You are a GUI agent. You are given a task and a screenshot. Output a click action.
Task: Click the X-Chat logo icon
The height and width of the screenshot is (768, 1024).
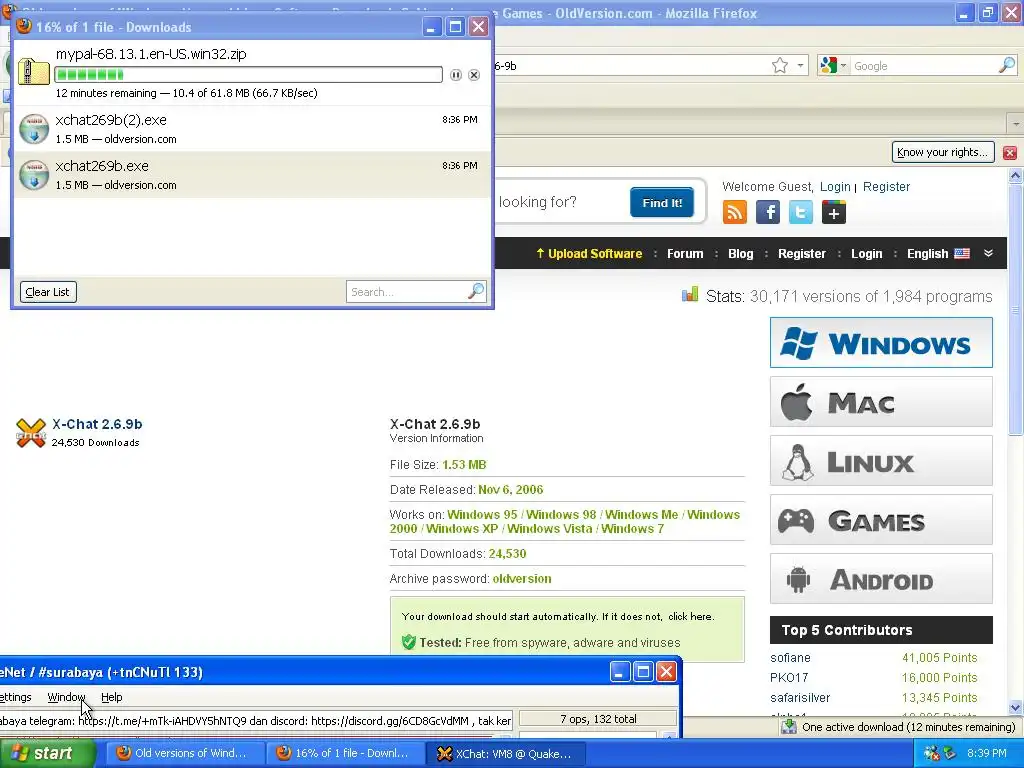tap(31, 433)
